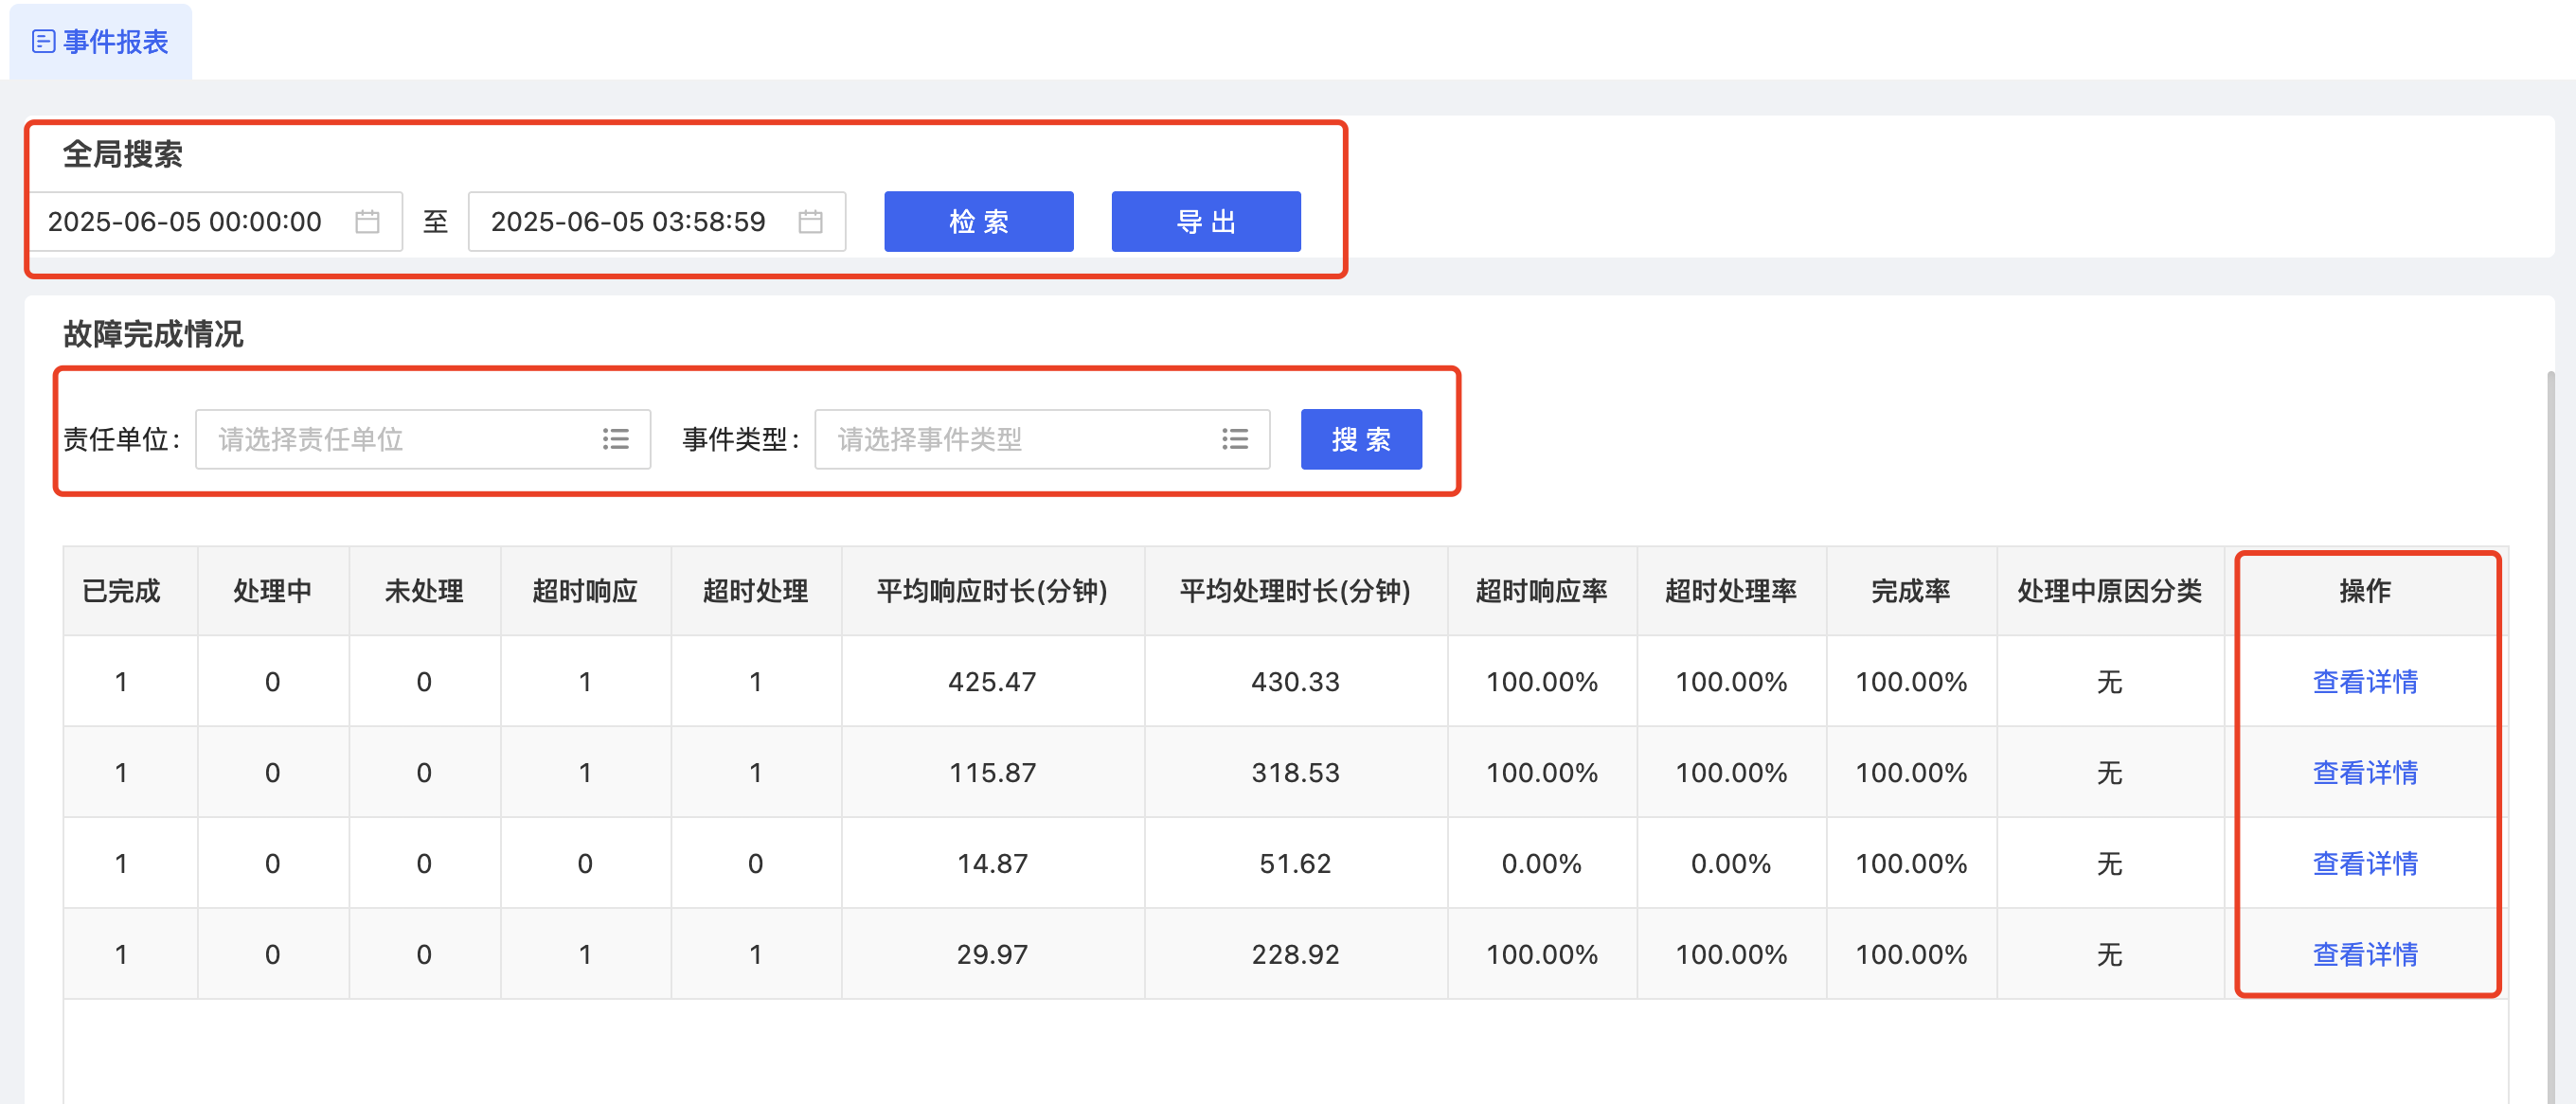
Task: Open the 请选择事件类型 dropdown
Action: (x=1041, y=439)
